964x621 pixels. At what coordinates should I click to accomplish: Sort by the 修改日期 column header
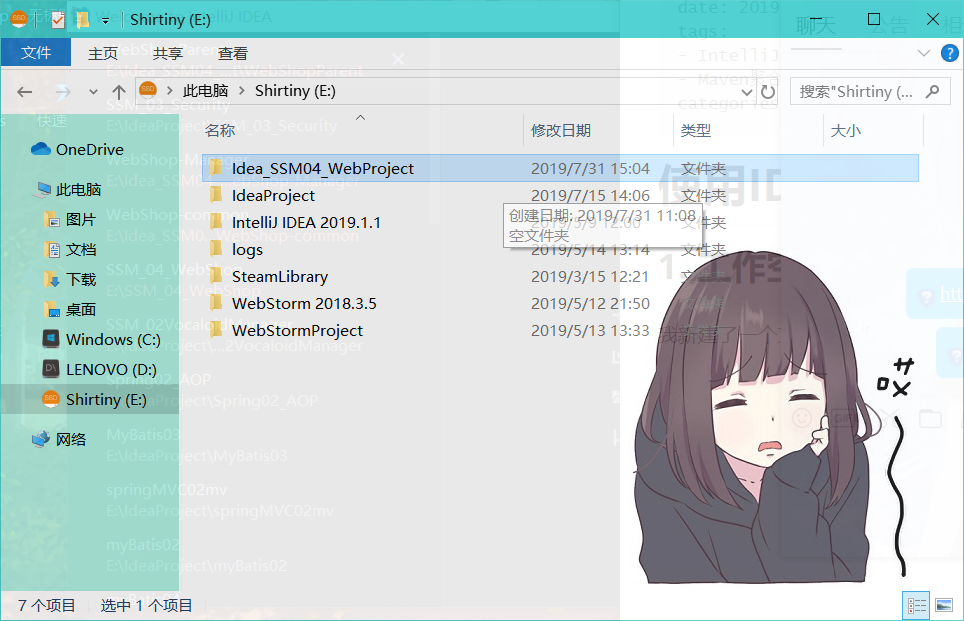click(x=561, y=130)
